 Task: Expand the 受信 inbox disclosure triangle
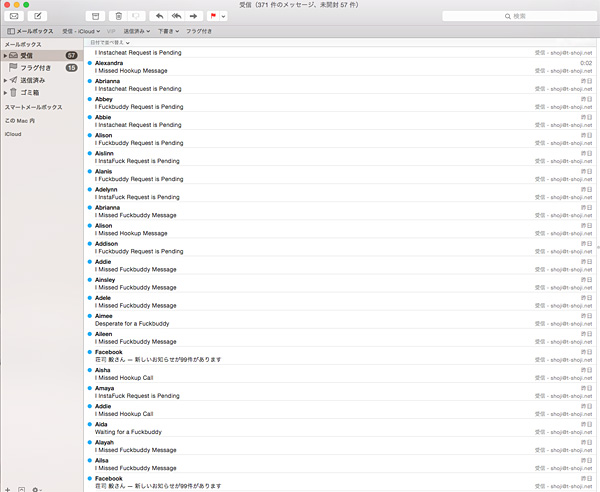(5, 56)
